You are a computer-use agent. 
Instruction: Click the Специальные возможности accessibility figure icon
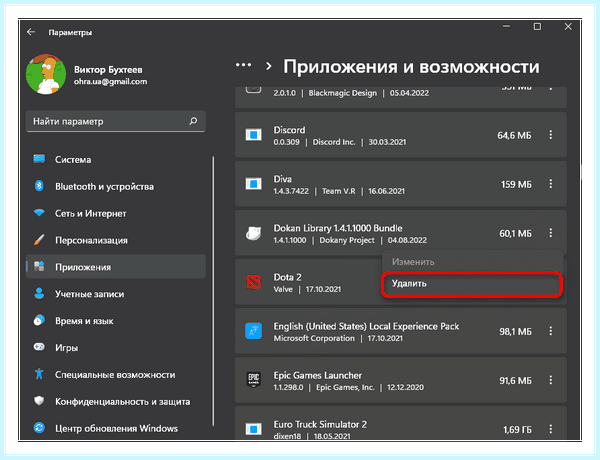[39, 374]
